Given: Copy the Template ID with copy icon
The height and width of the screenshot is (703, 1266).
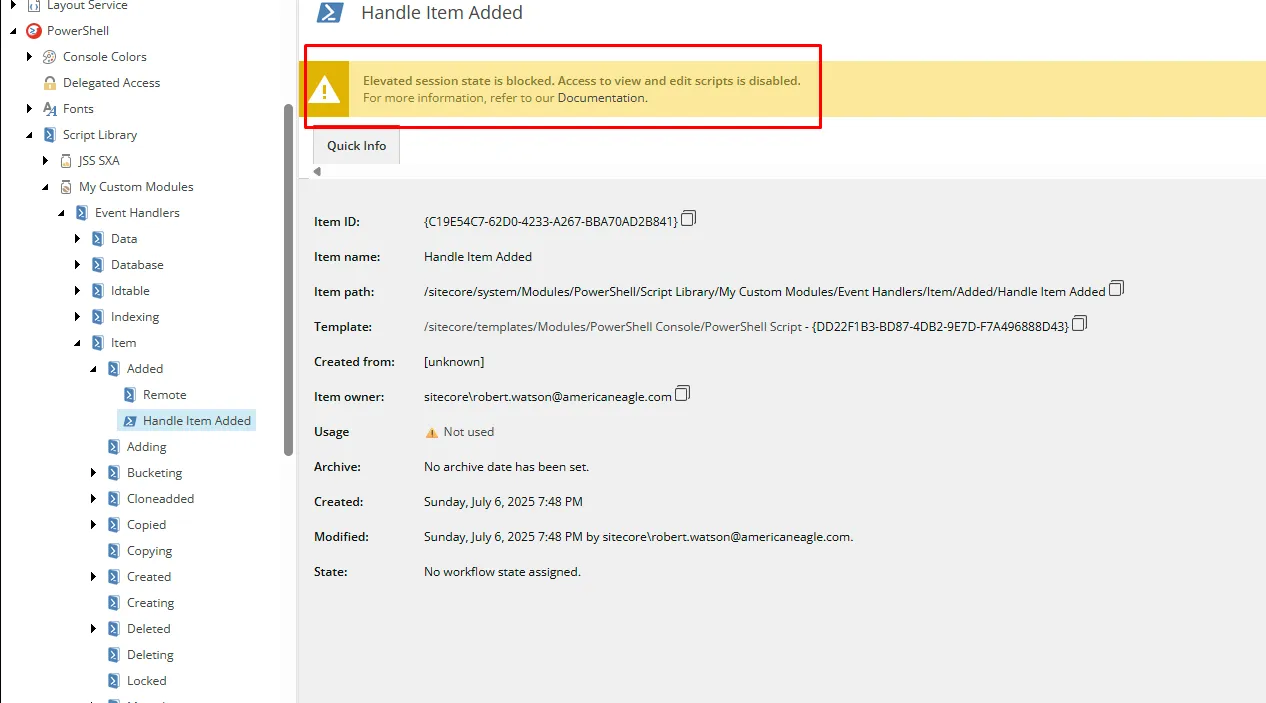Looking at the screenshot, I should click(x=1079, y=324).
